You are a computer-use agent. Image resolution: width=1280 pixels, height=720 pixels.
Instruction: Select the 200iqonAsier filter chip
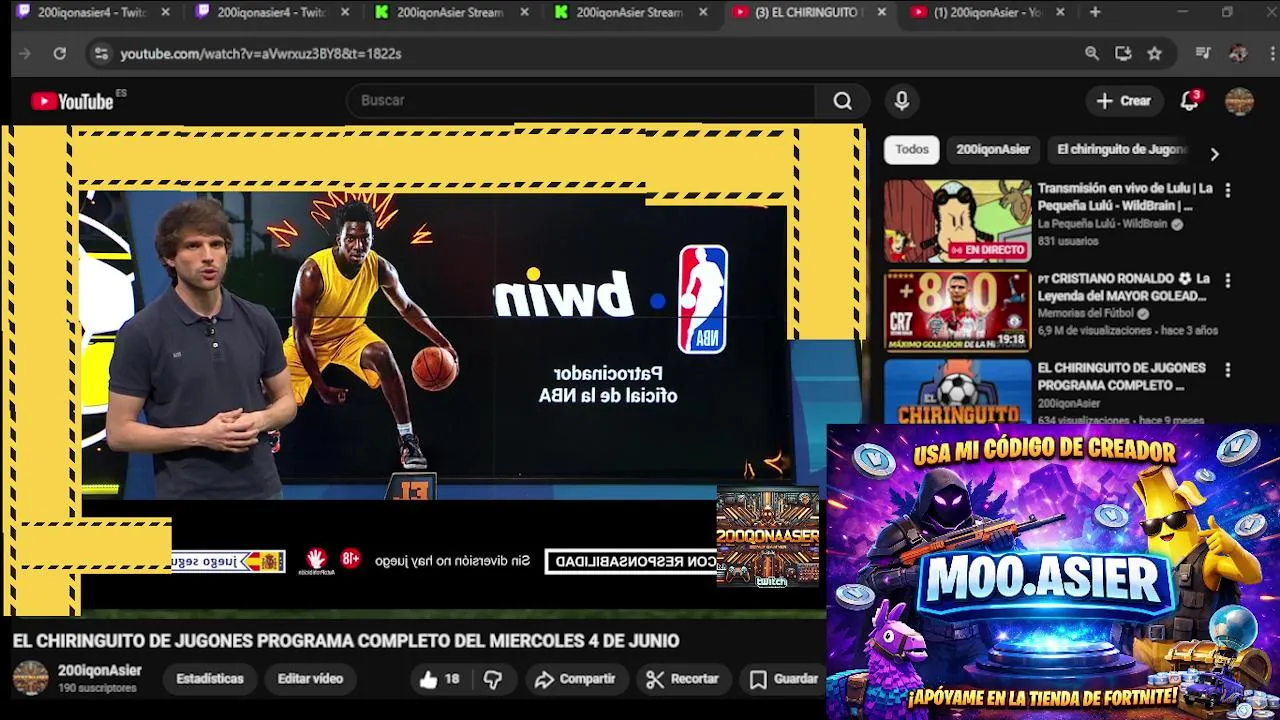coord(992,149)
